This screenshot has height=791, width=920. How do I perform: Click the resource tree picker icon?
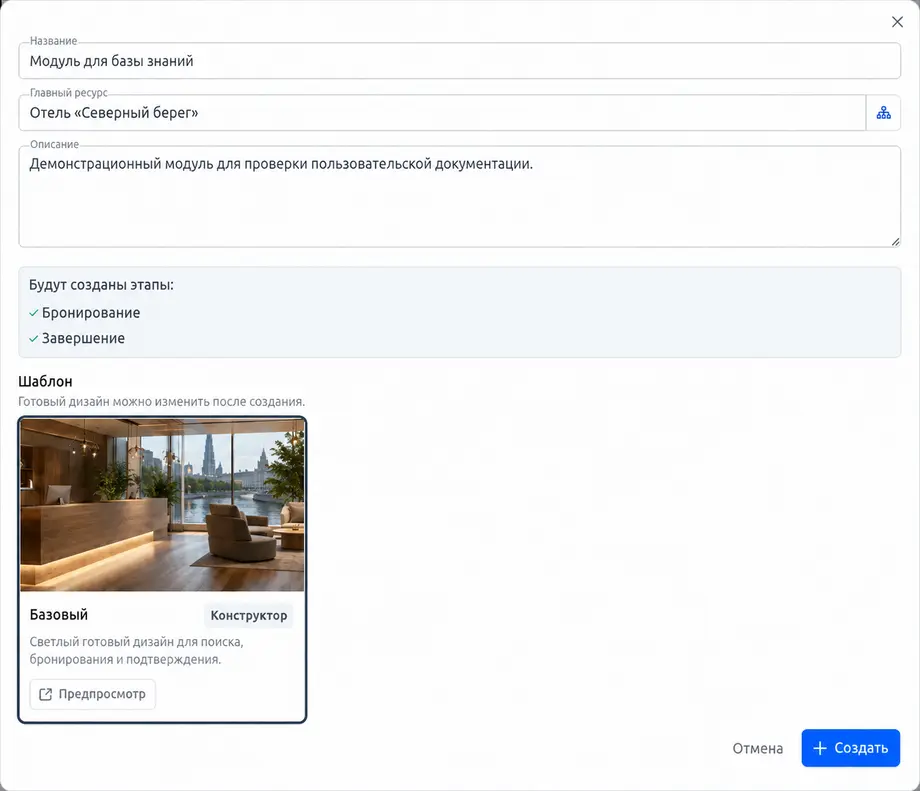pyautogui.click(x=883, y=113)
